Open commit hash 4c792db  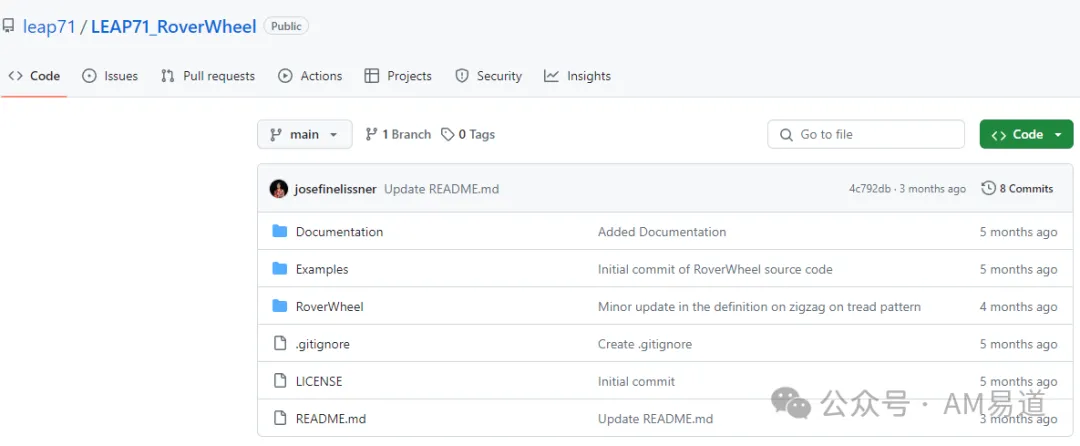[x=870, y=189]
